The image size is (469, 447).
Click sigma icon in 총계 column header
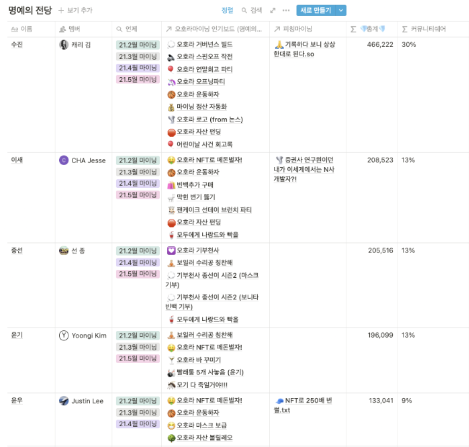353,29
